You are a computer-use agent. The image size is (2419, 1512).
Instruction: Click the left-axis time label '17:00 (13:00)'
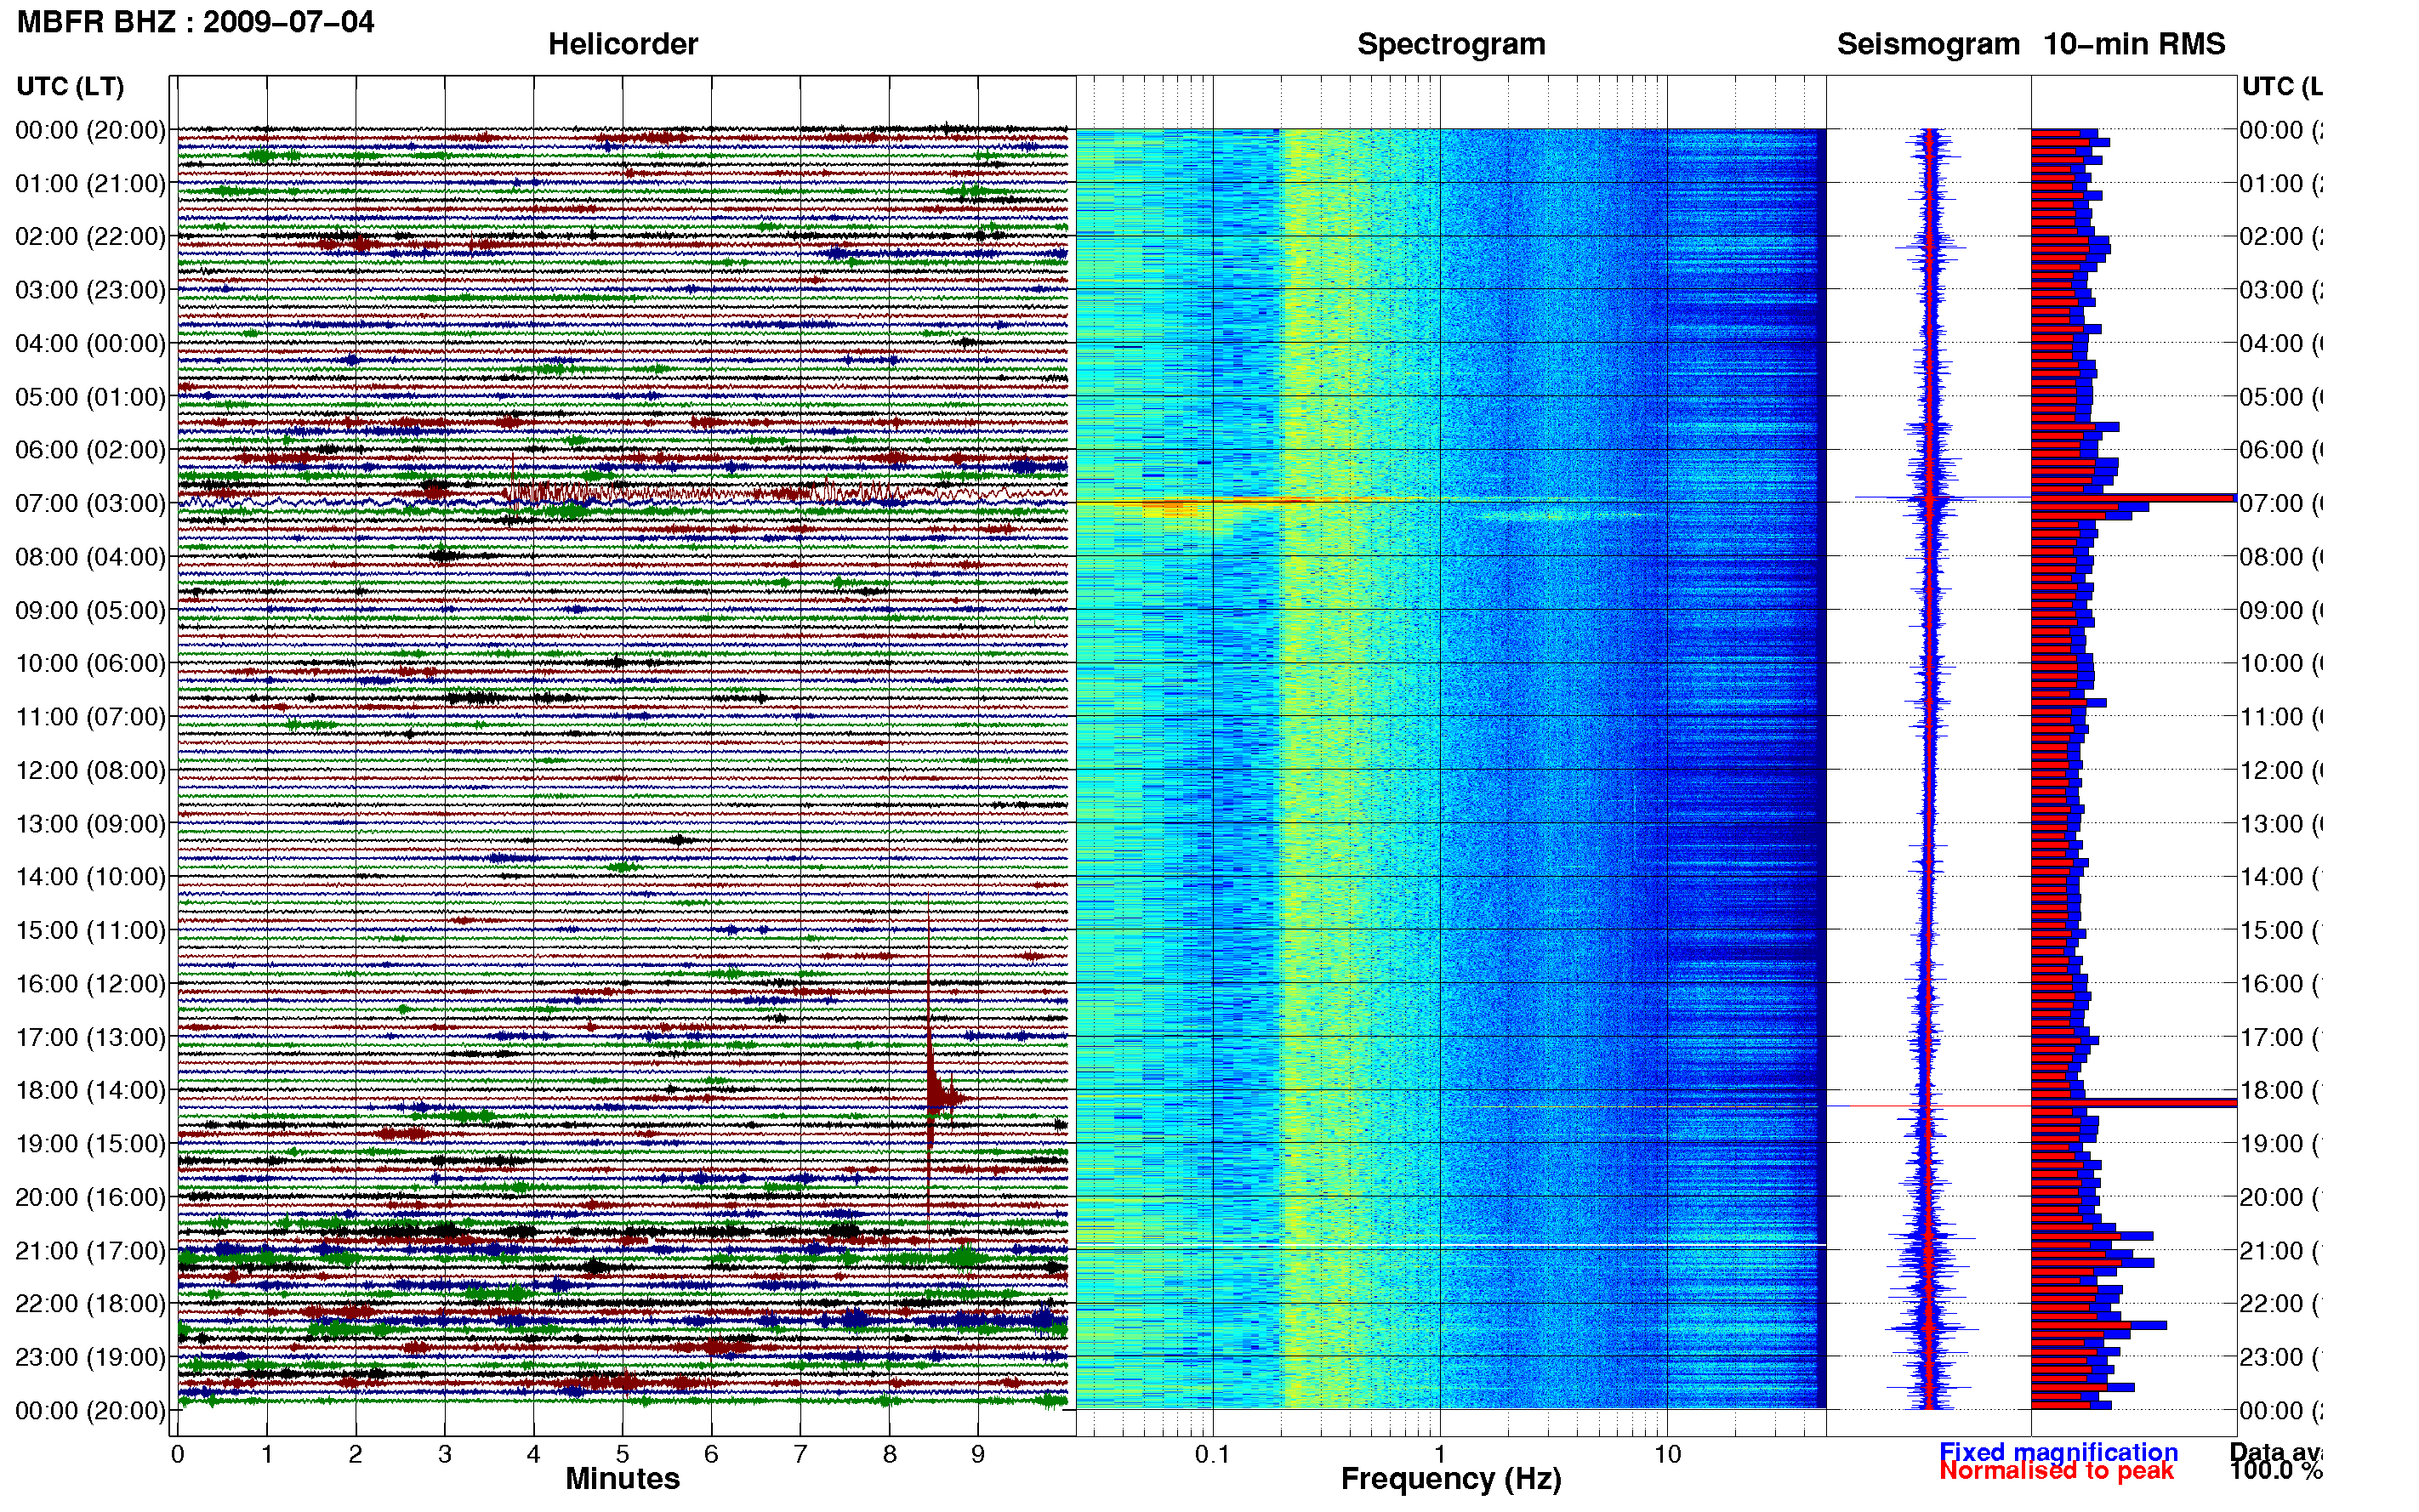click(90, 1037)
